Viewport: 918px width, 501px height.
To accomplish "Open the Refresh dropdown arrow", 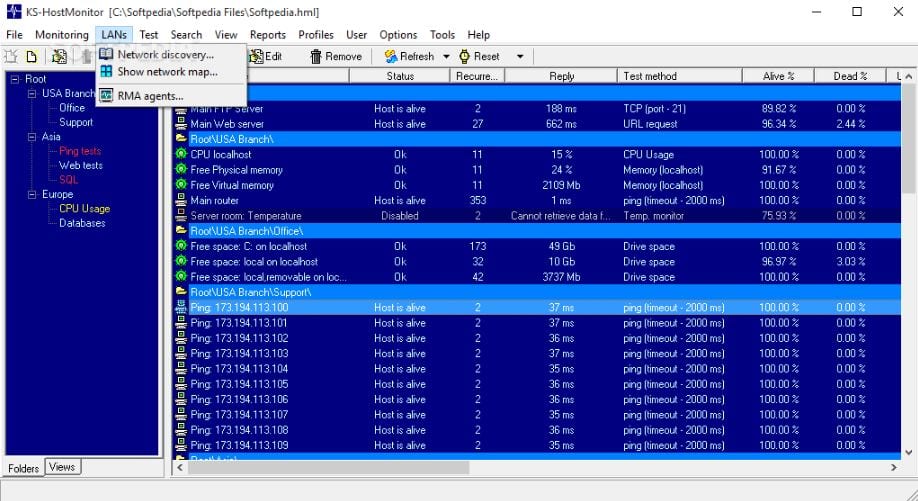I will (x=446, y=57).
